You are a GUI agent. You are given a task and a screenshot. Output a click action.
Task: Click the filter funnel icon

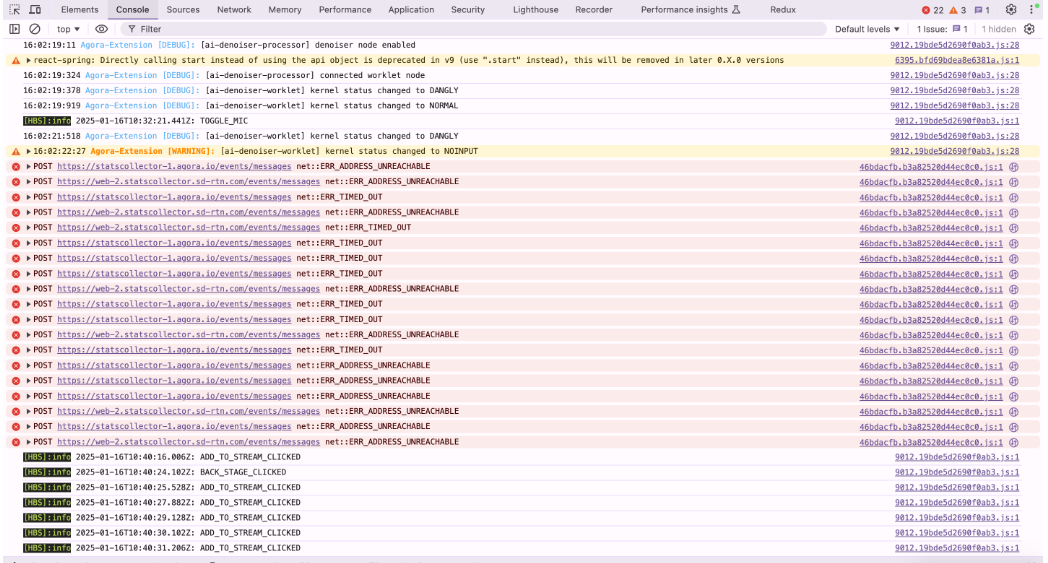coord(132,29)
